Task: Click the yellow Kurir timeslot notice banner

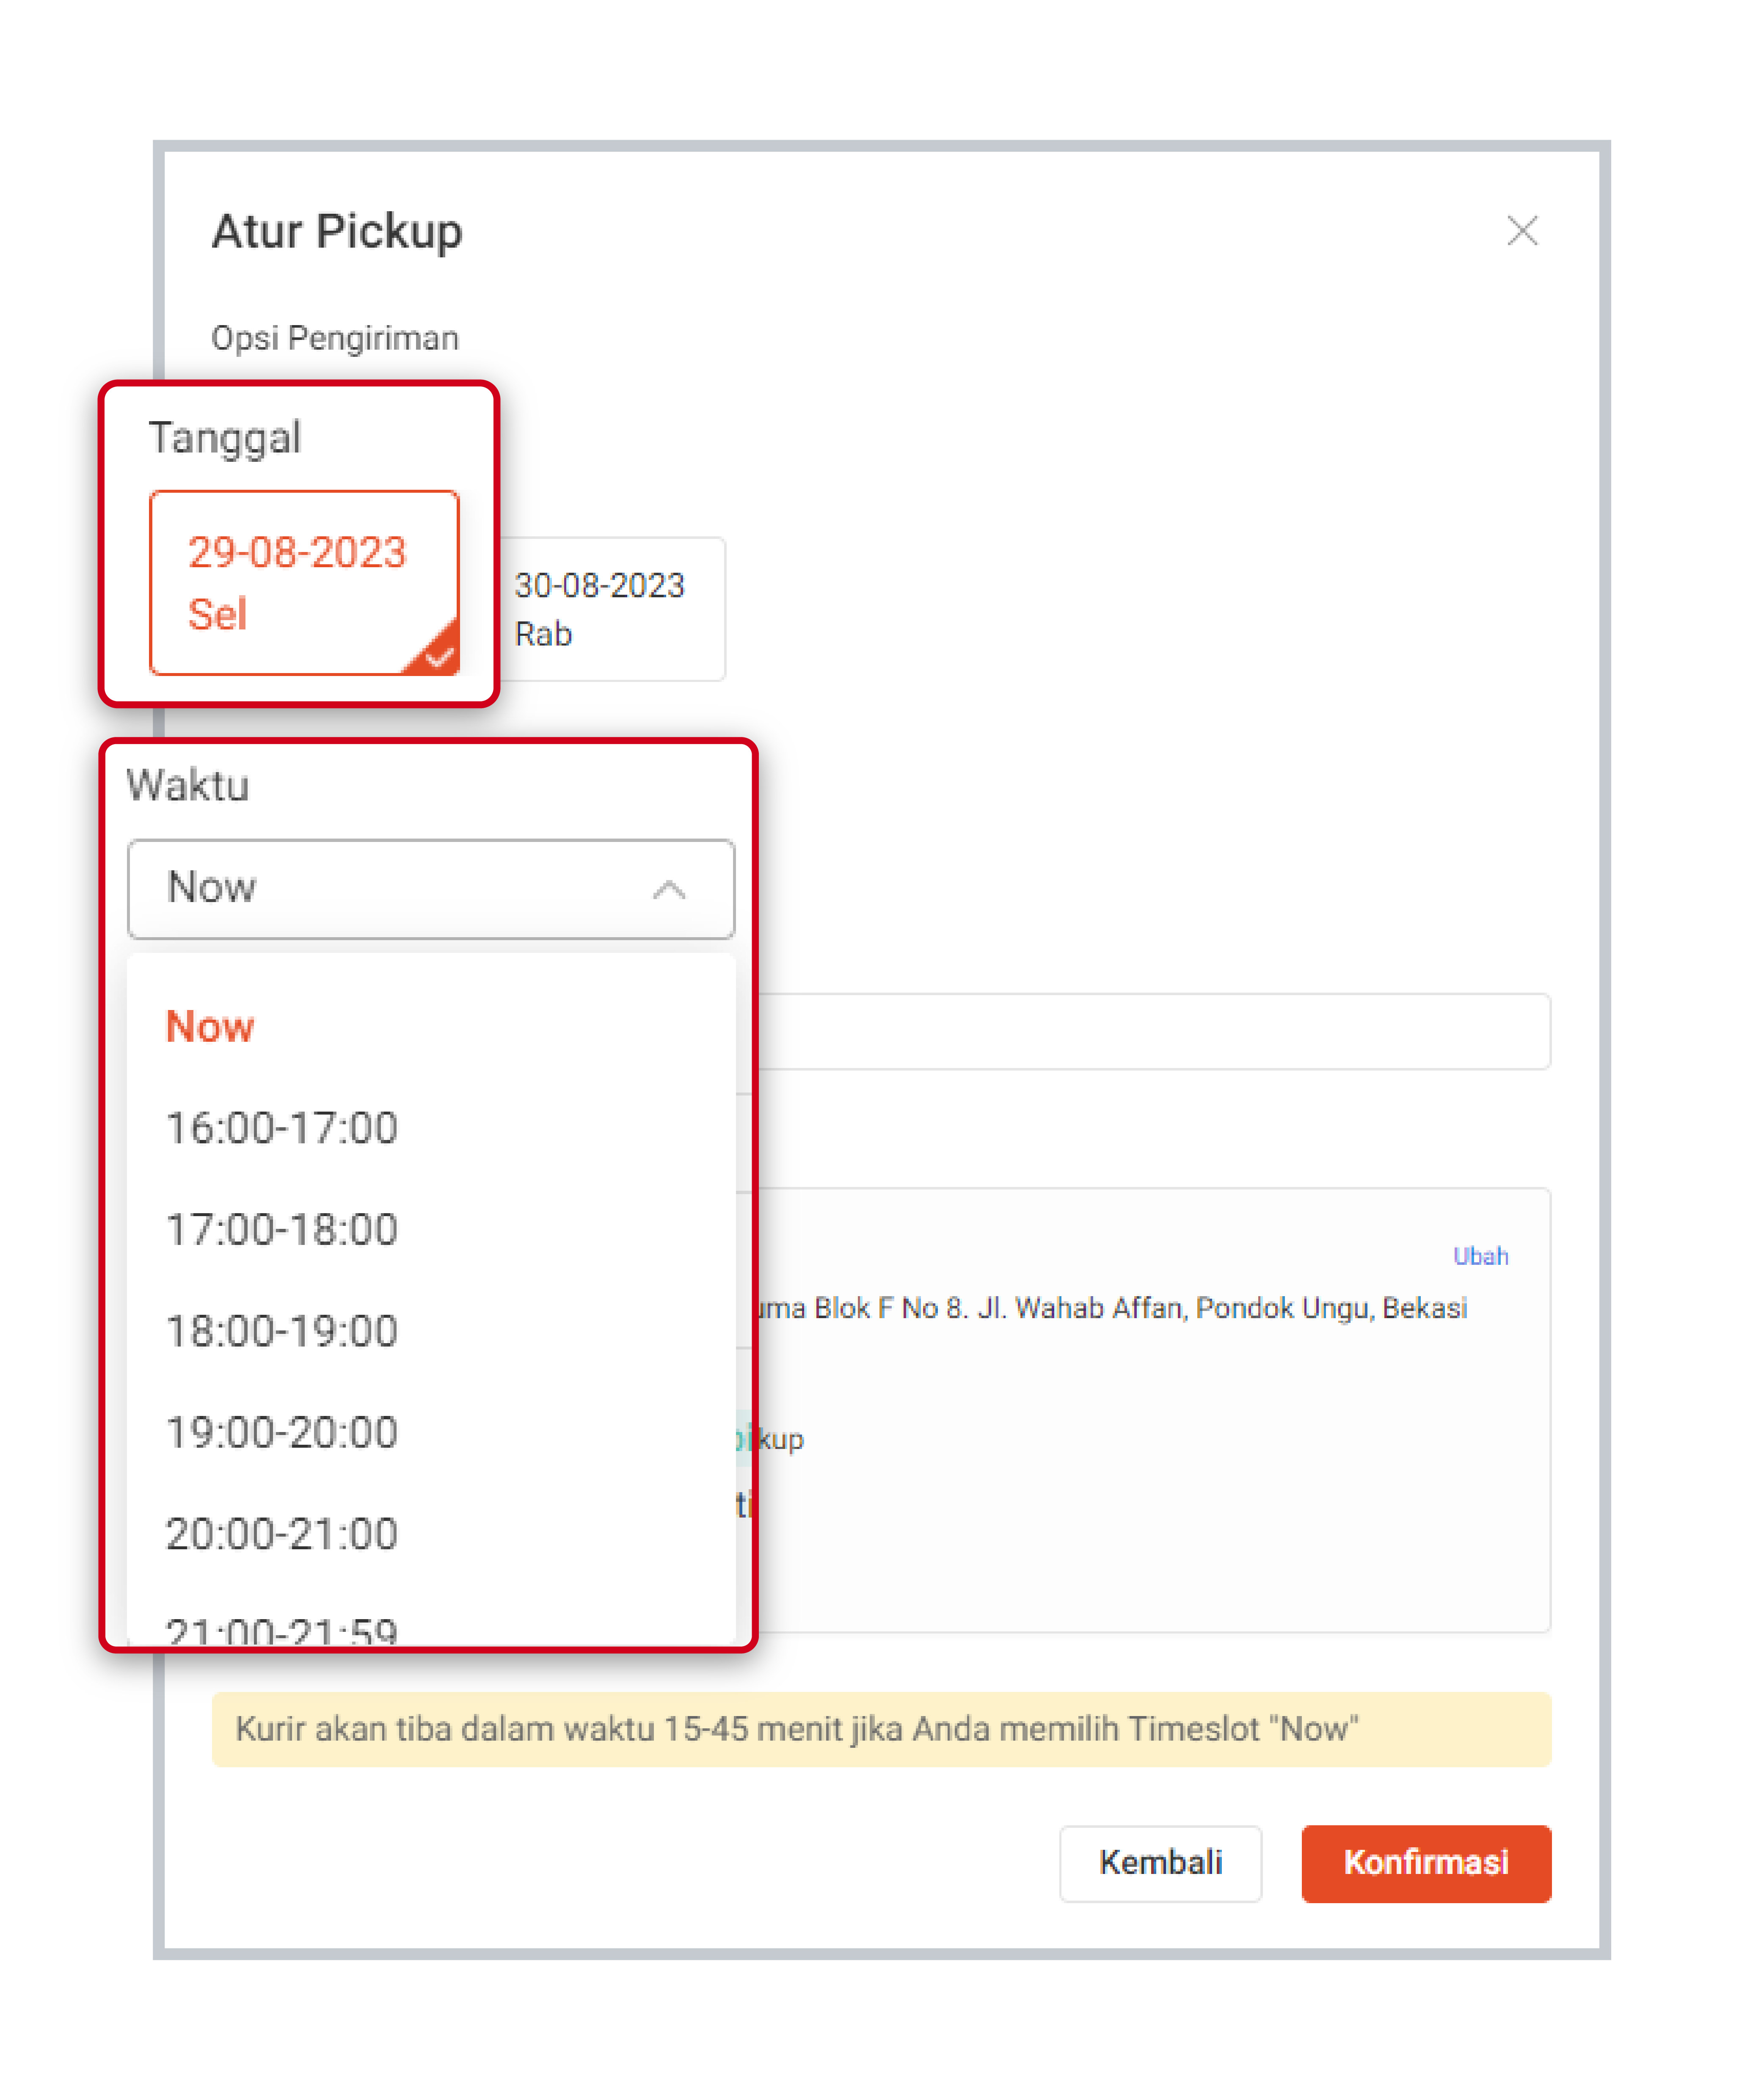Action: point(880,1729)
